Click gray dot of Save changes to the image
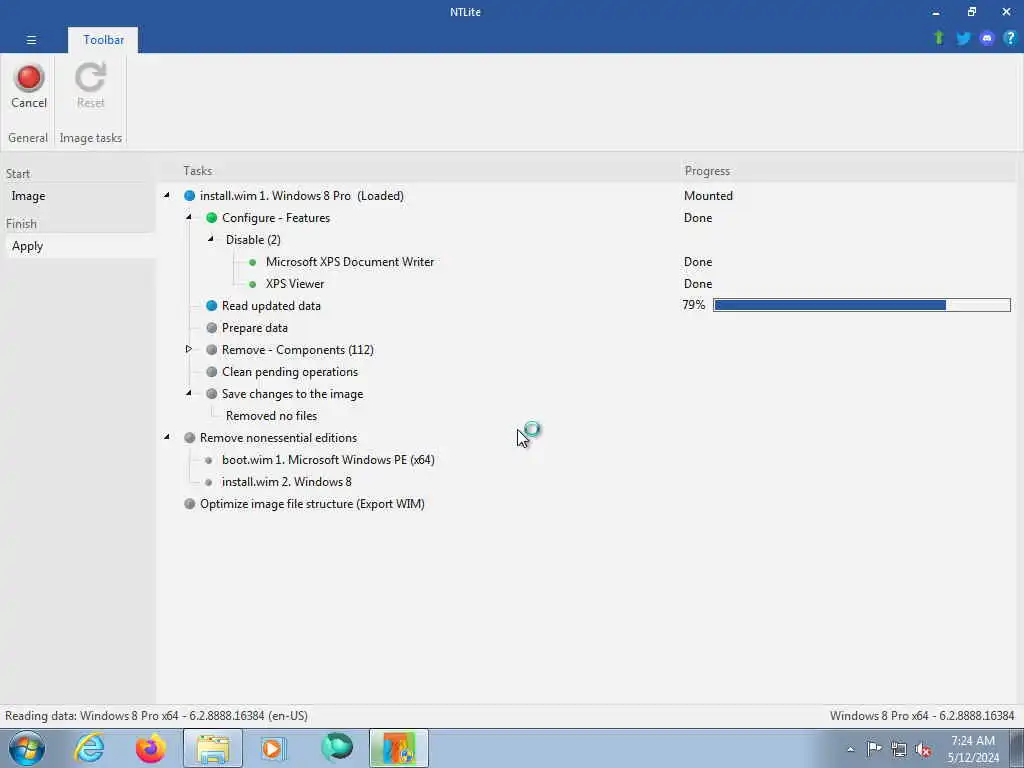Image resolution: width=1024 pixels, height=768 pixels. [212, 394]
